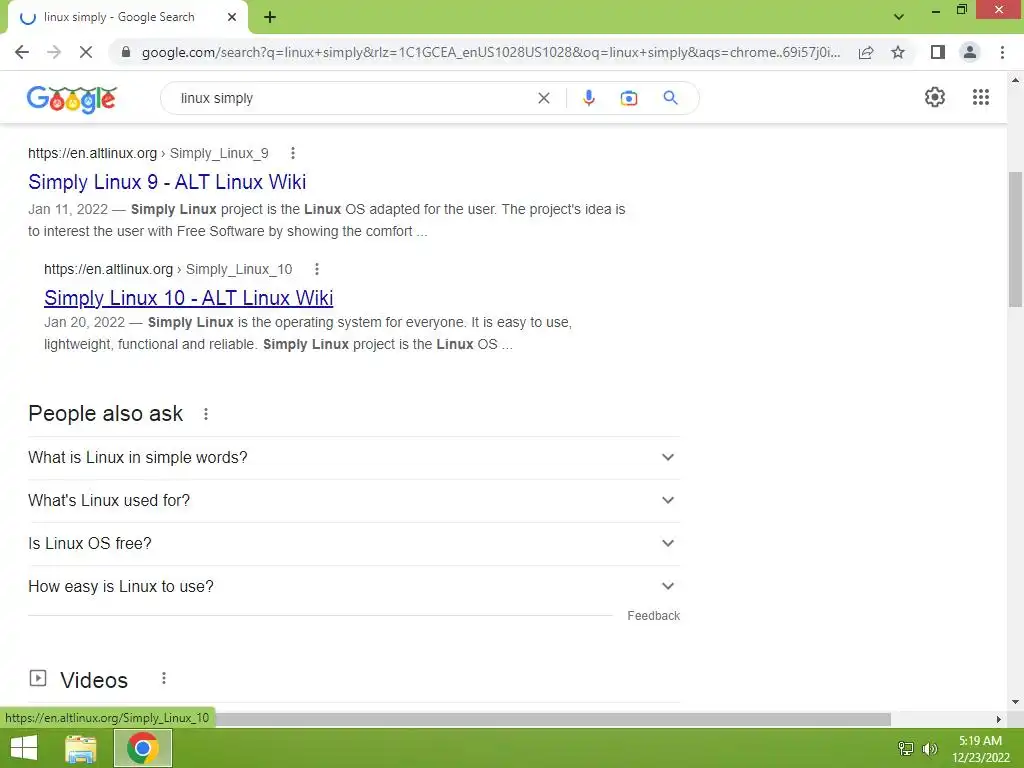This screenshot has width=1024, height=768.
Task: Click the magnifier search button
Action: tap(670, 98)
